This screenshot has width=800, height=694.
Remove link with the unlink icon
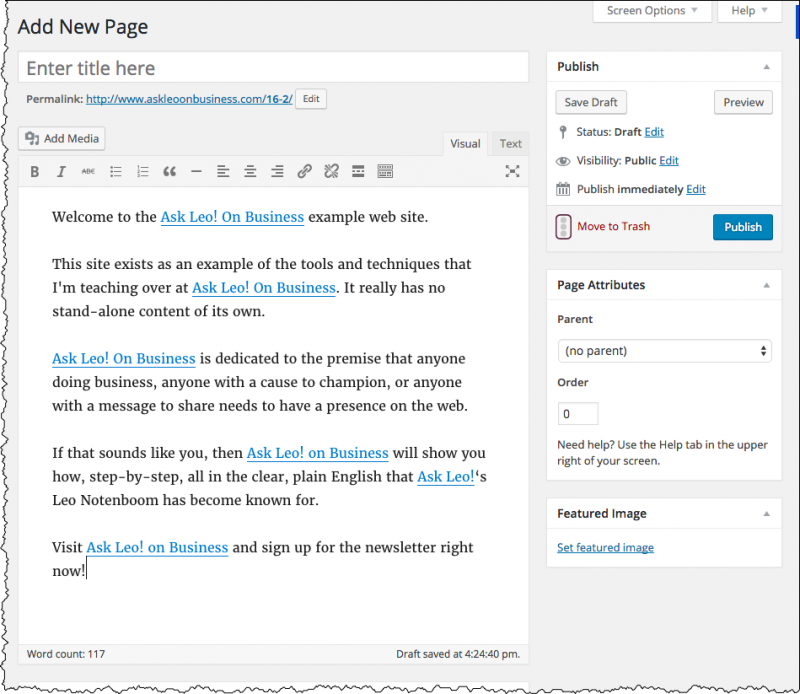(332, 171)
